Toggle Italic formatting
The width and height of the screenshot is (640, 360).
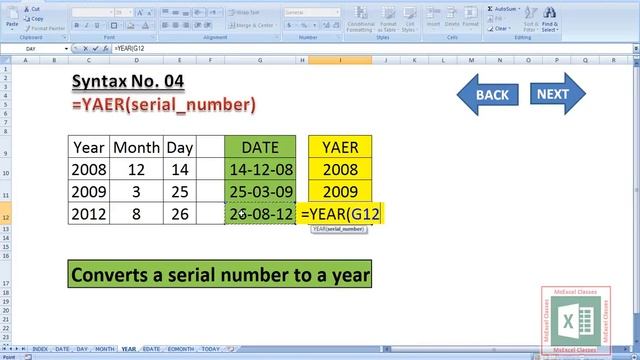87,26
